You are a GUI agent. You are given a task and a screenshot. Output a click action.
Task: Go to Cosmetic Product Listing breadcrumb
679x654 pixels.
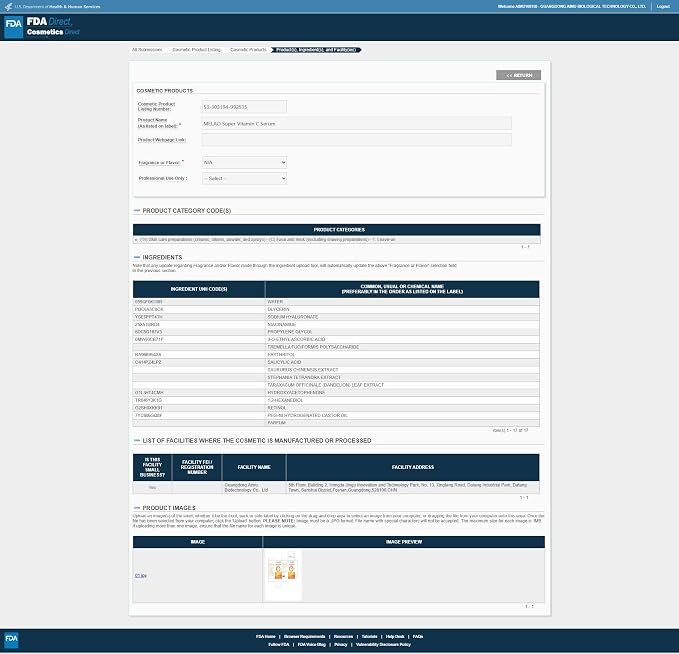[x=196, y=50]
